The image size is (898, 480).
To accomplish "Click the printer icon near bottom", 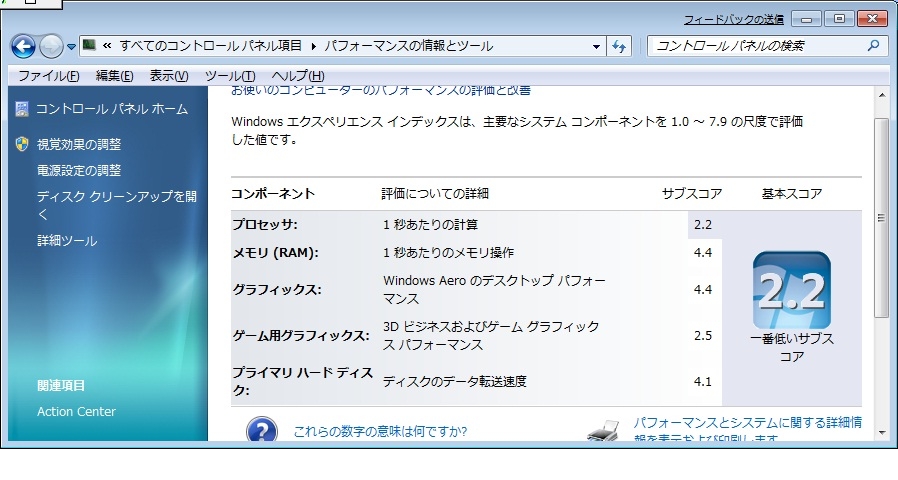I will [604, 430].
